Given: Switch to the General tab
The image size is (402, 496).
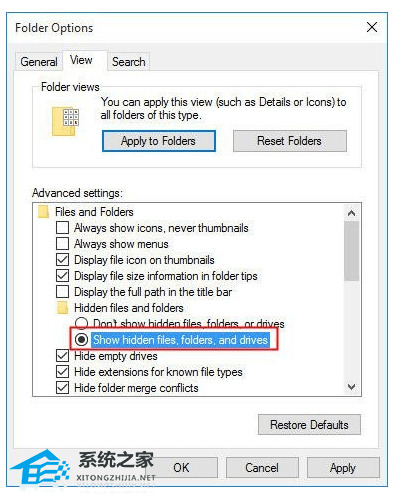Looking at the screenshot, I should click(x=39, y=62).
